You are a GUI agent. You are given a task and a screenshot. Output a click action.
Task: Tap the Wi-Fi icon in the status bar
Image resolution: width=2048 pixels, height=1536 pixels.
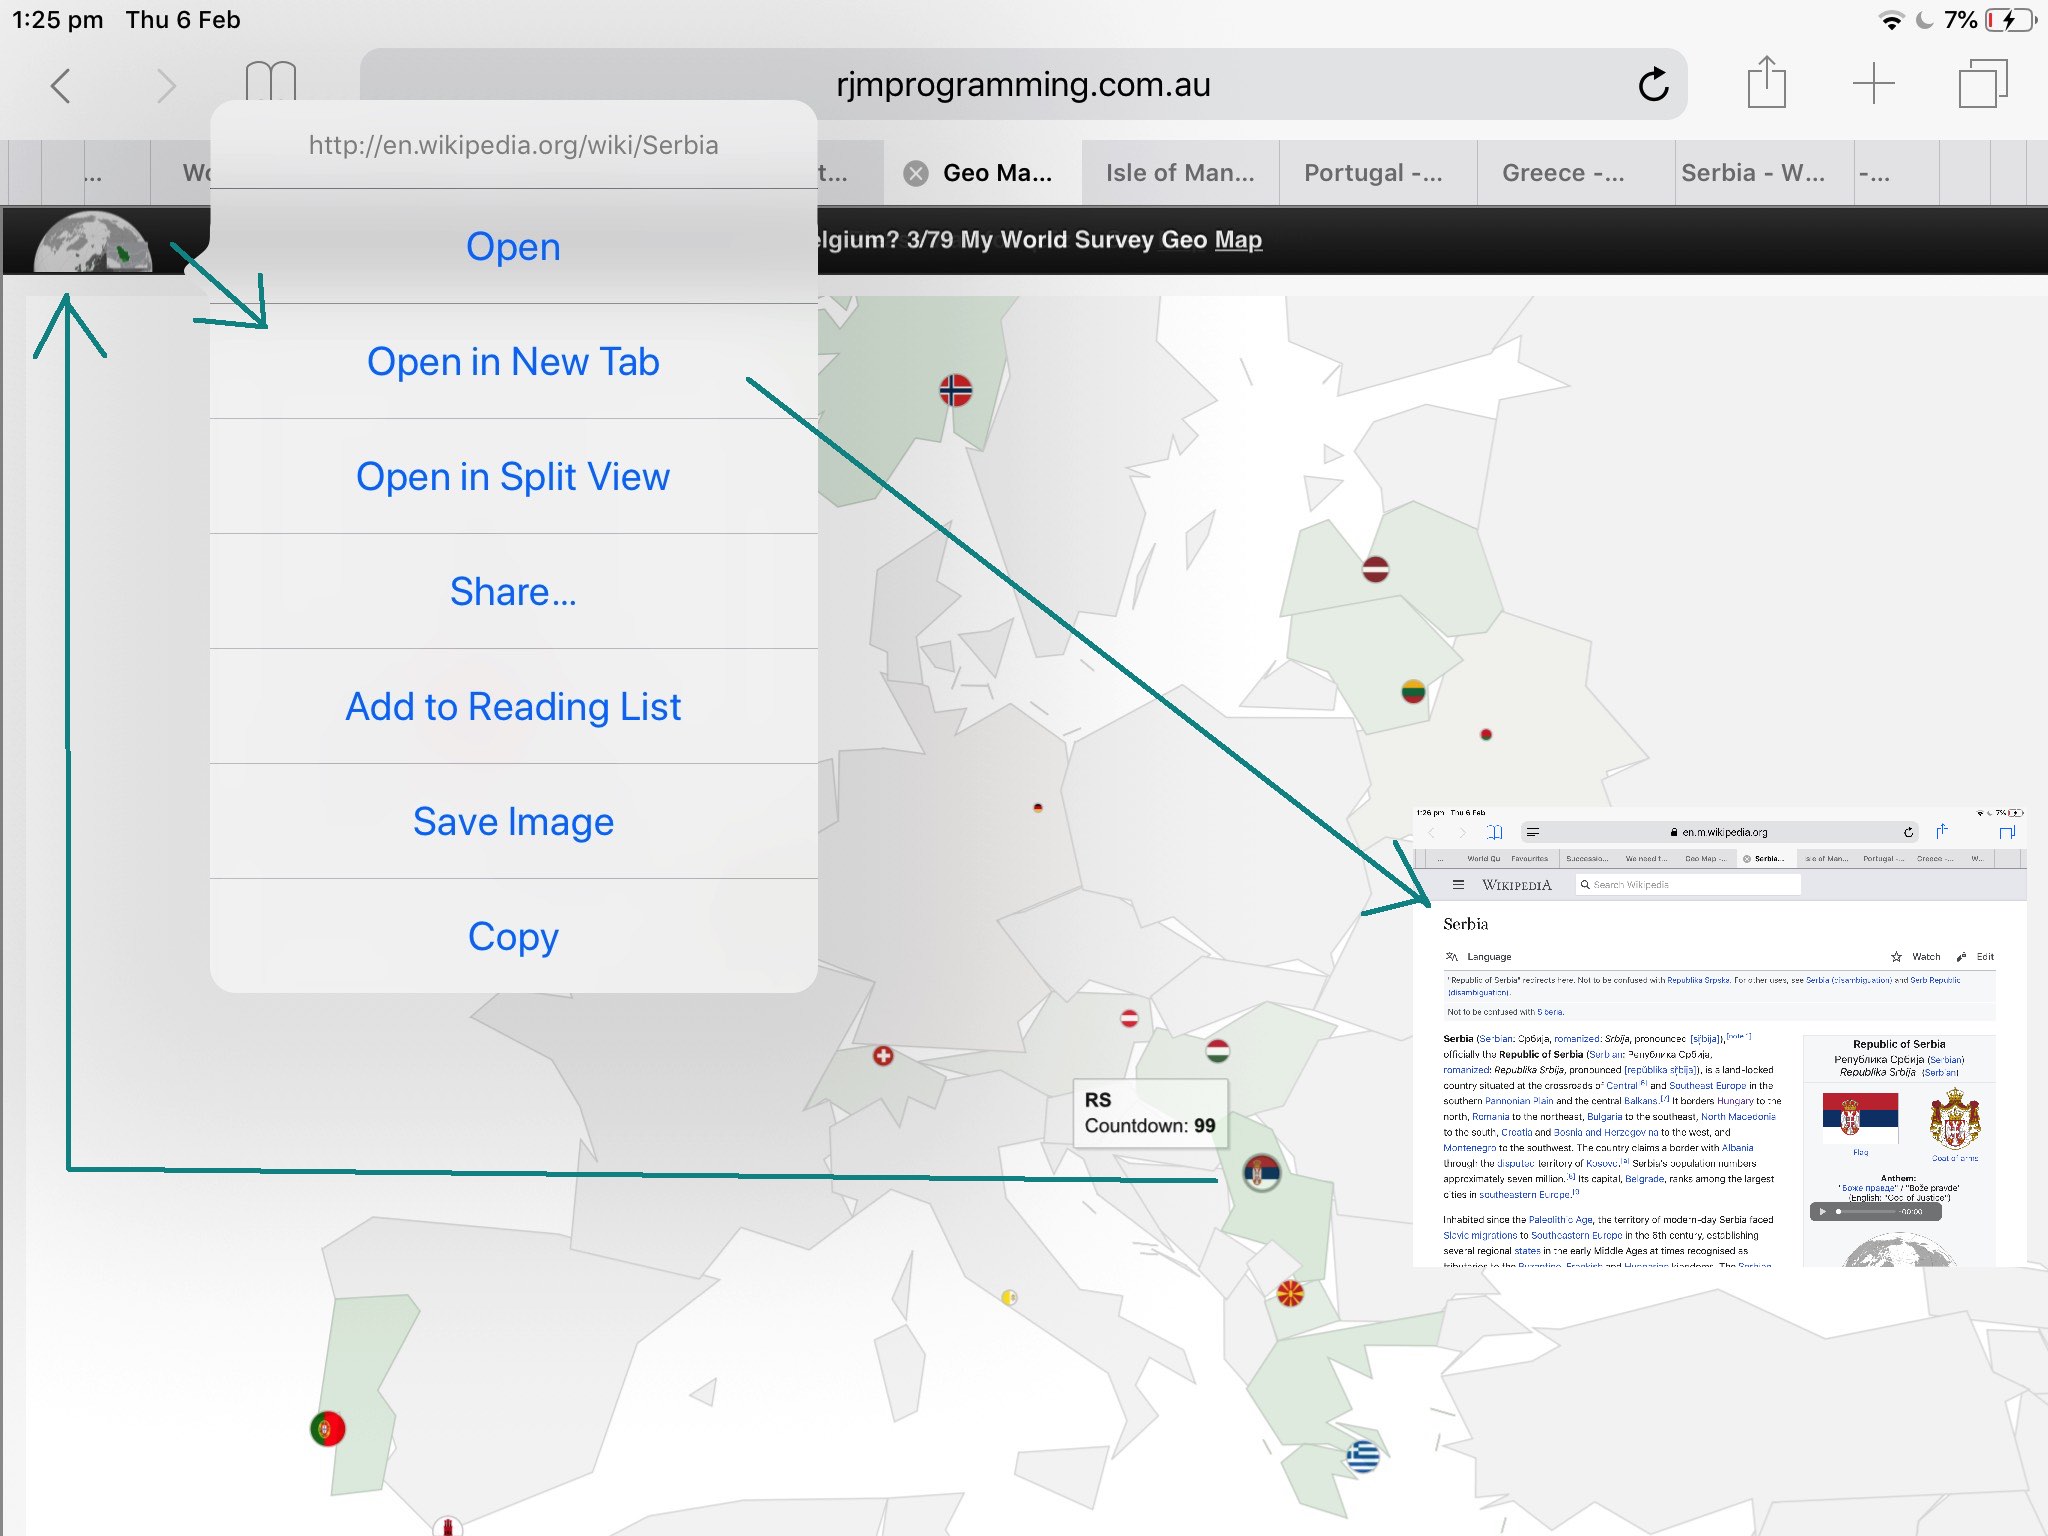point(1890,20)
